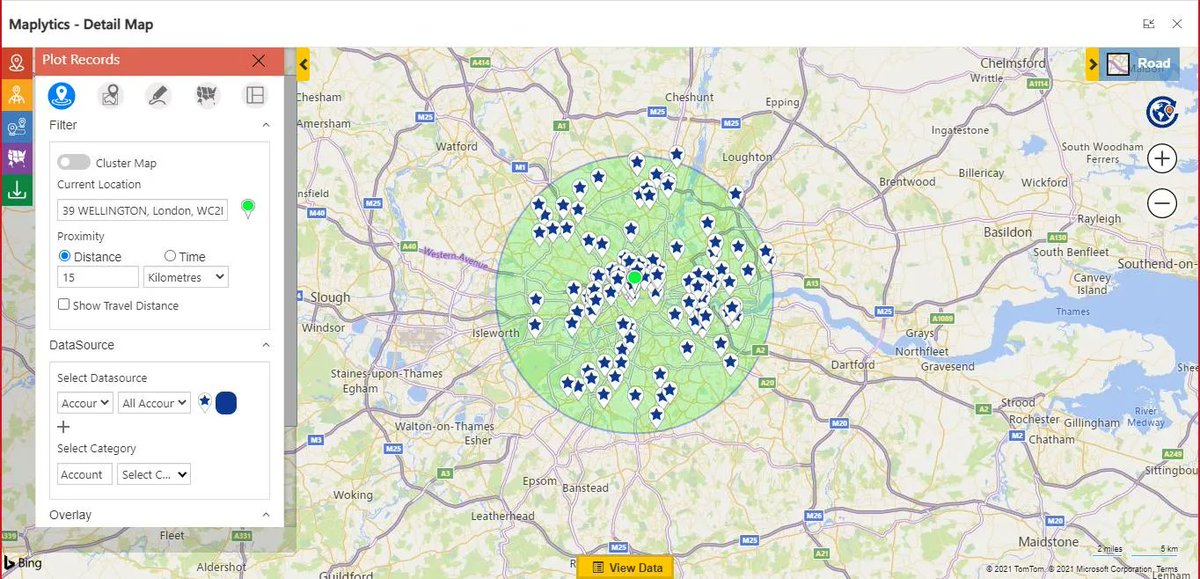Open the Kilometres unit dropdown
This screenshot has height=579, width=1200.
pyautogui.click(x=185, y=277)
